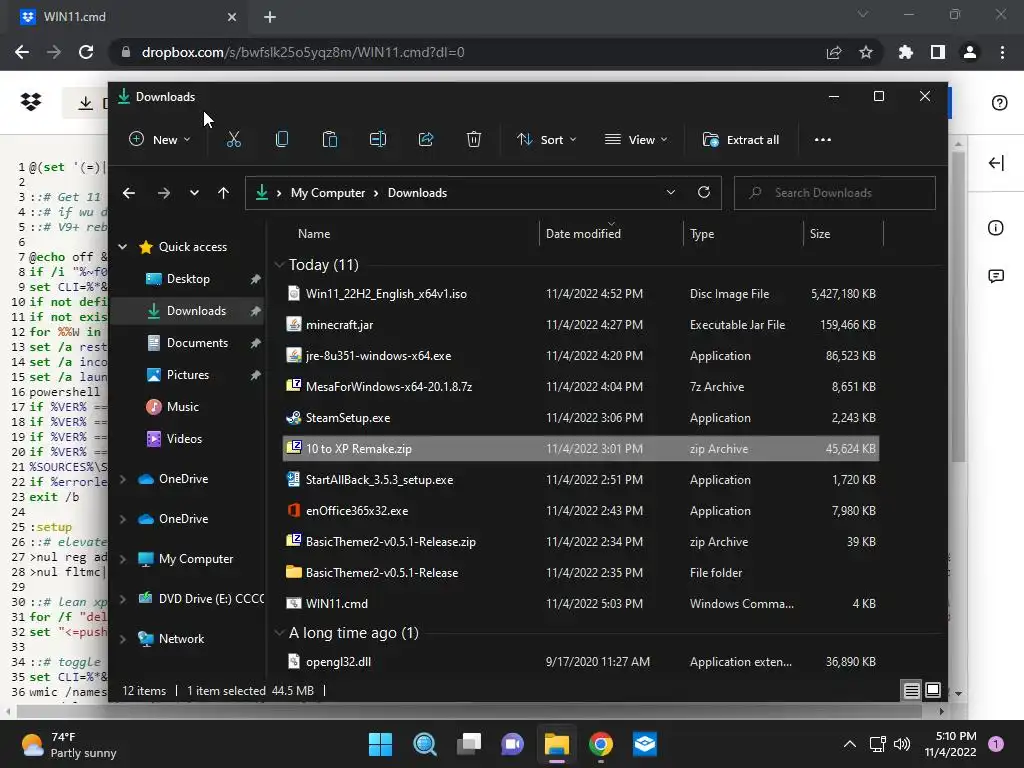Open Task View on taskbar
The height and width of the screenshot is (768, 1024).
(468, 744)
